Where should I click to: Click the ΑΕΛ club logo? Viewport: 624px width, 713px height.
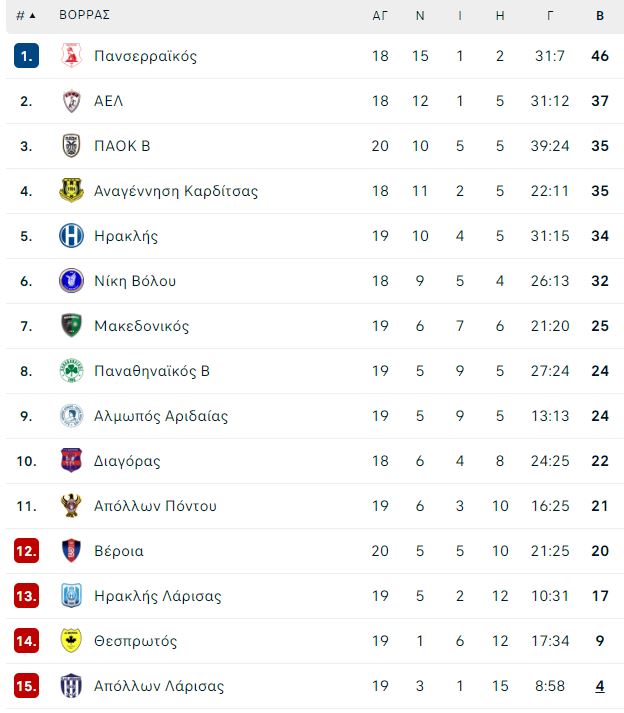[x=71, y=100]
